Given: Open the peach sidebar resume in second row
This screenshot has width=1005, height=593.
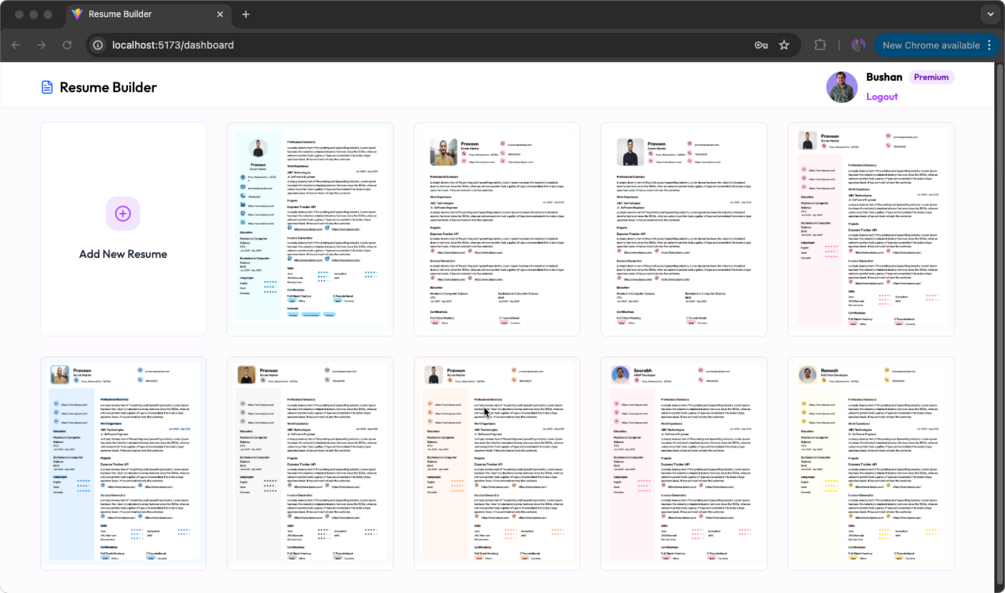Looking at the screenshot, I should (x=497, y=463).
